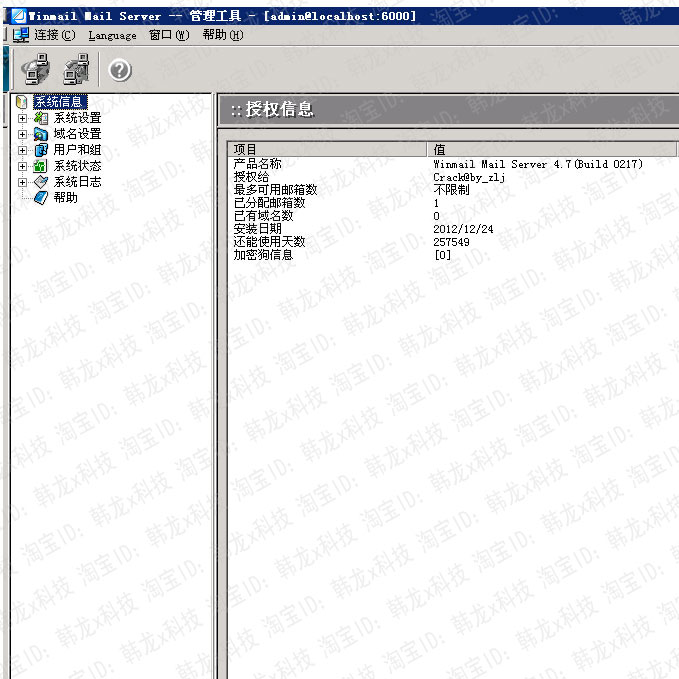679x679 pixels.
Task: Click the value 257549
Action: 451,242
